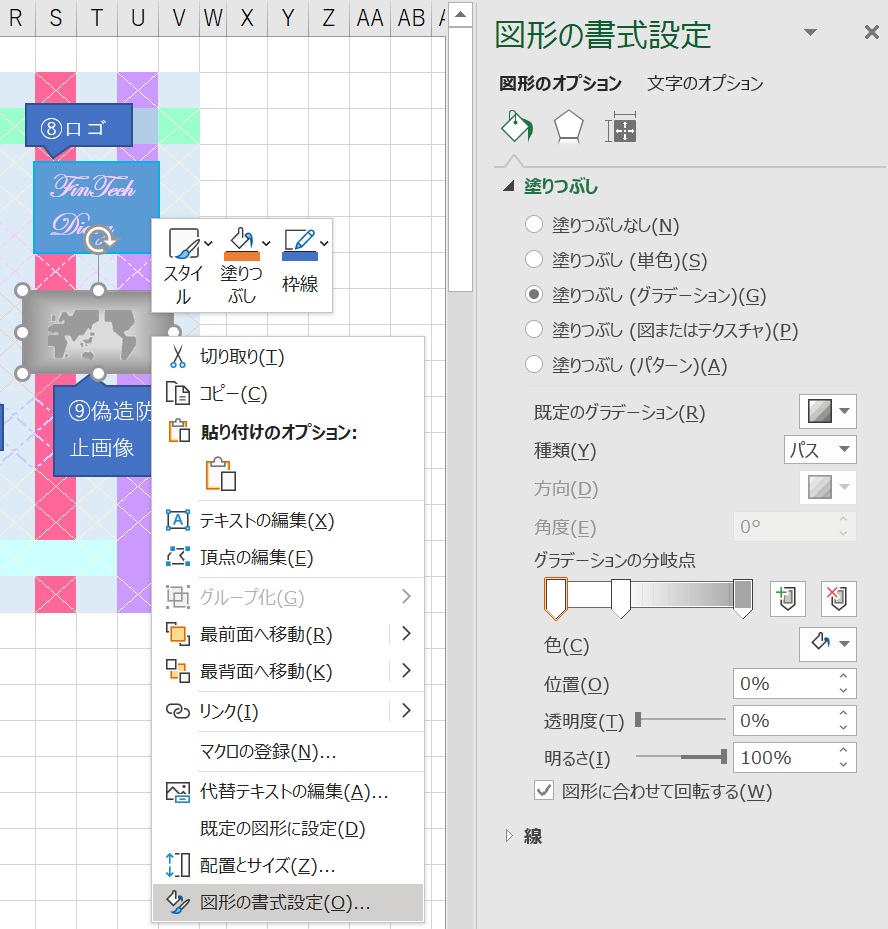Add a gradient stop with the add icon
This screenshot has height=929, width=888.
[787, 598]
